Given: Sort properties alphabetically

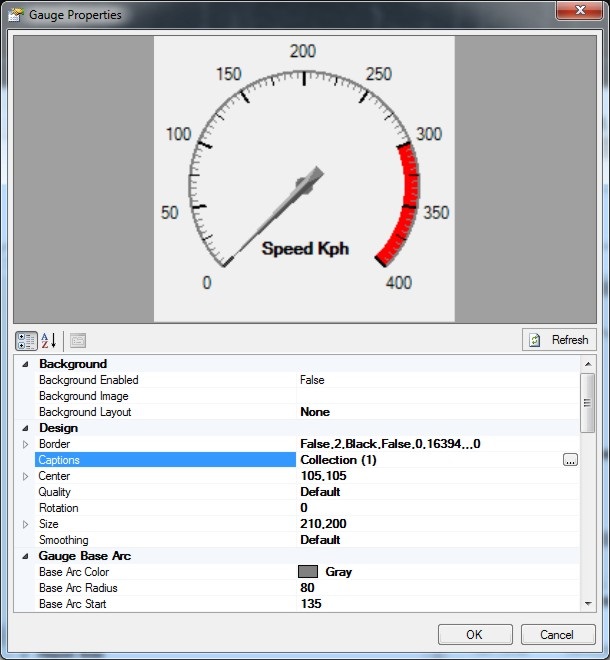Looking at the screenshot, I should [49, 340].
